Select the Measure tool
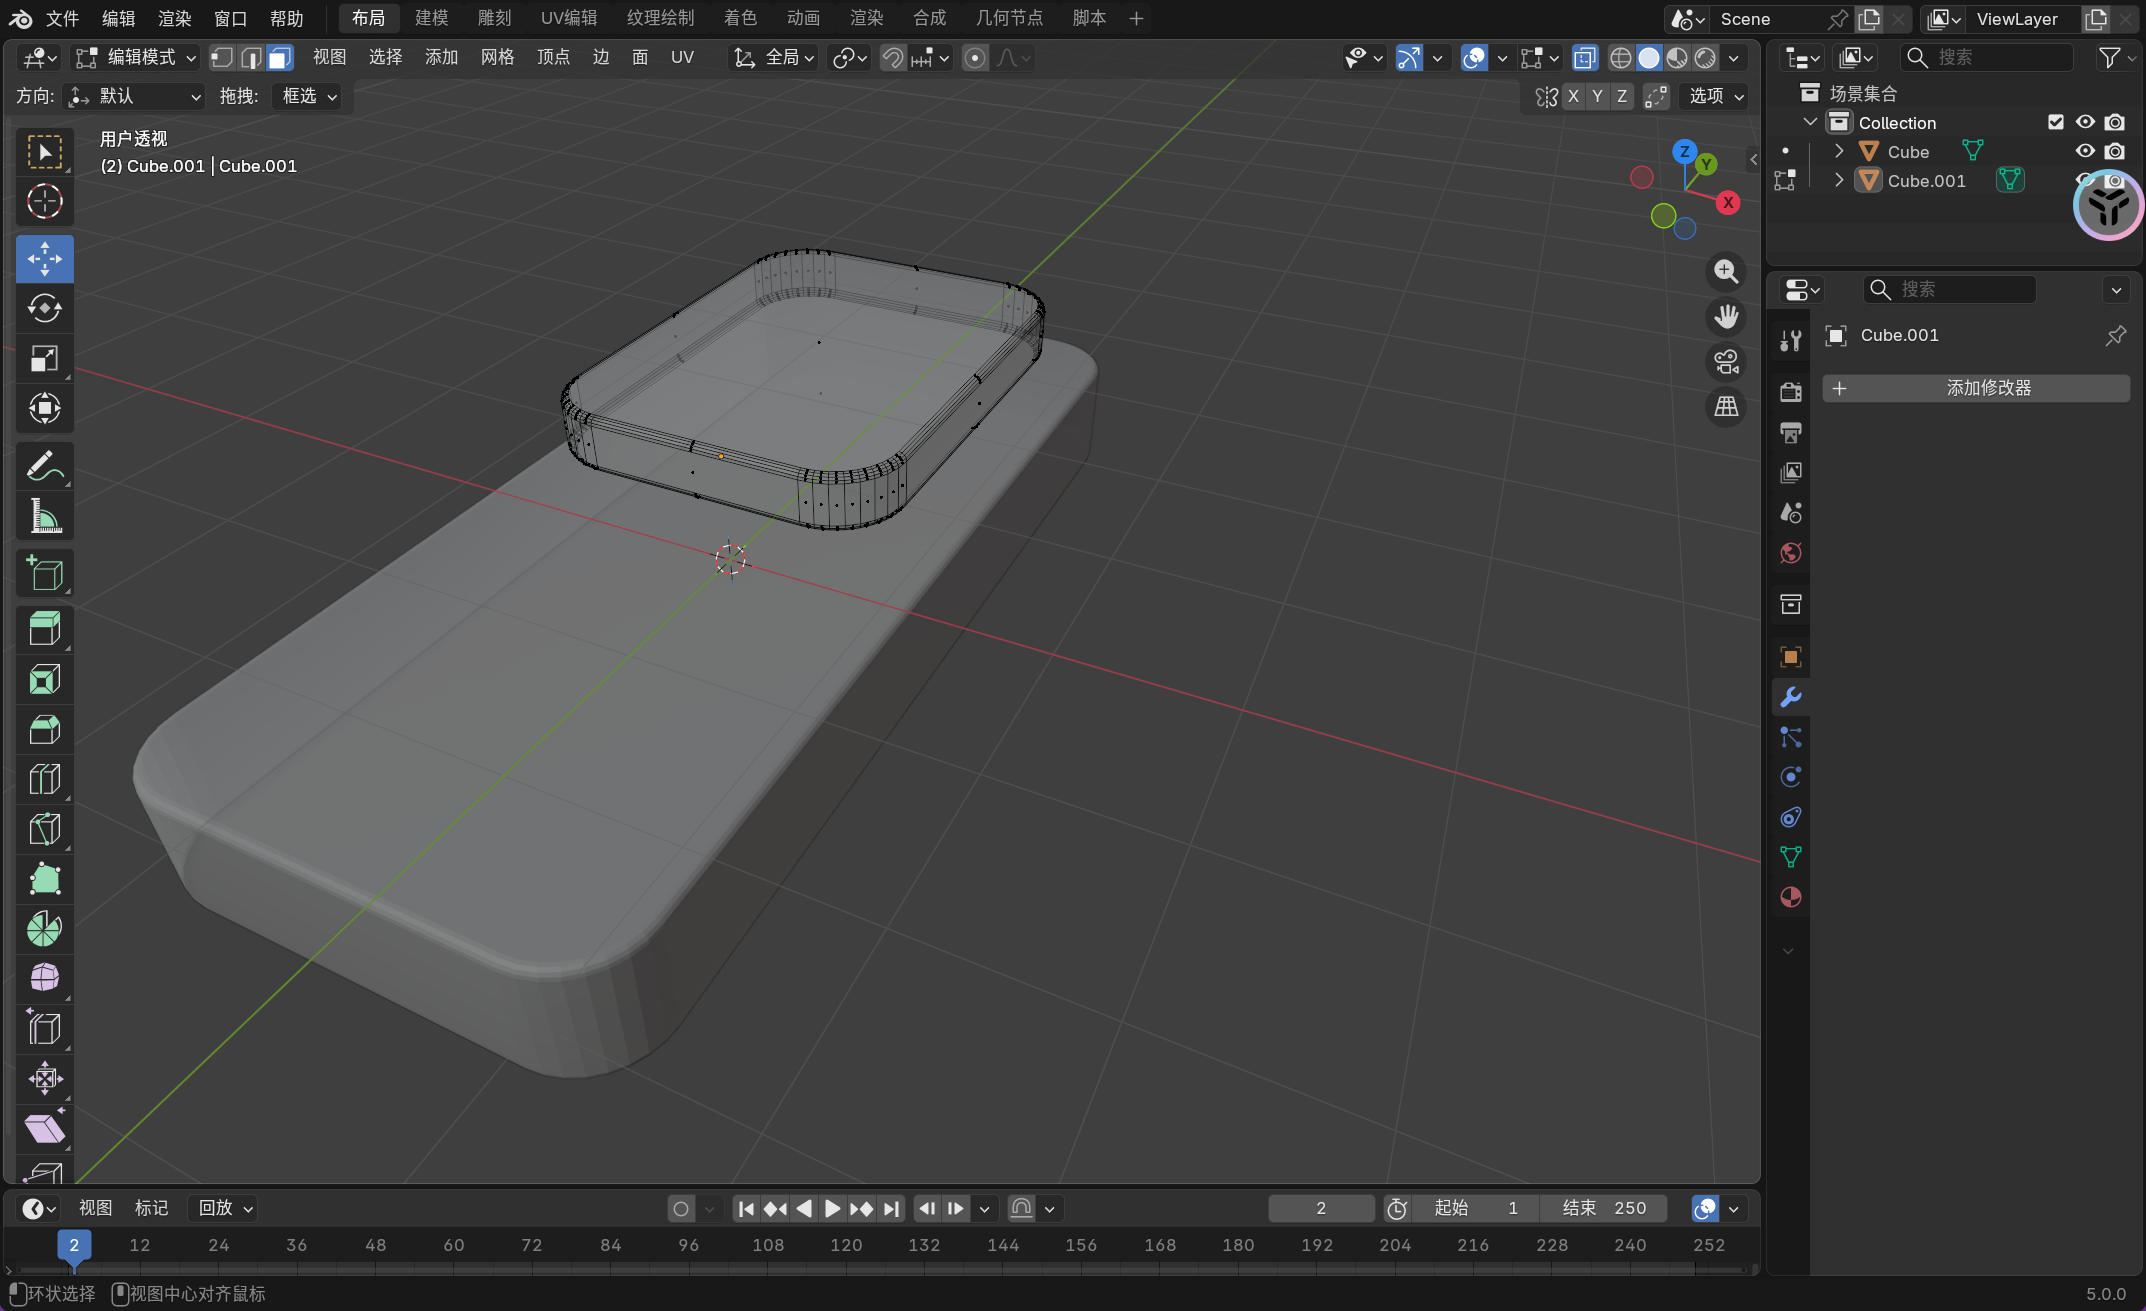The height and width of the screenshot is (1311, 2146). point(44,517)
